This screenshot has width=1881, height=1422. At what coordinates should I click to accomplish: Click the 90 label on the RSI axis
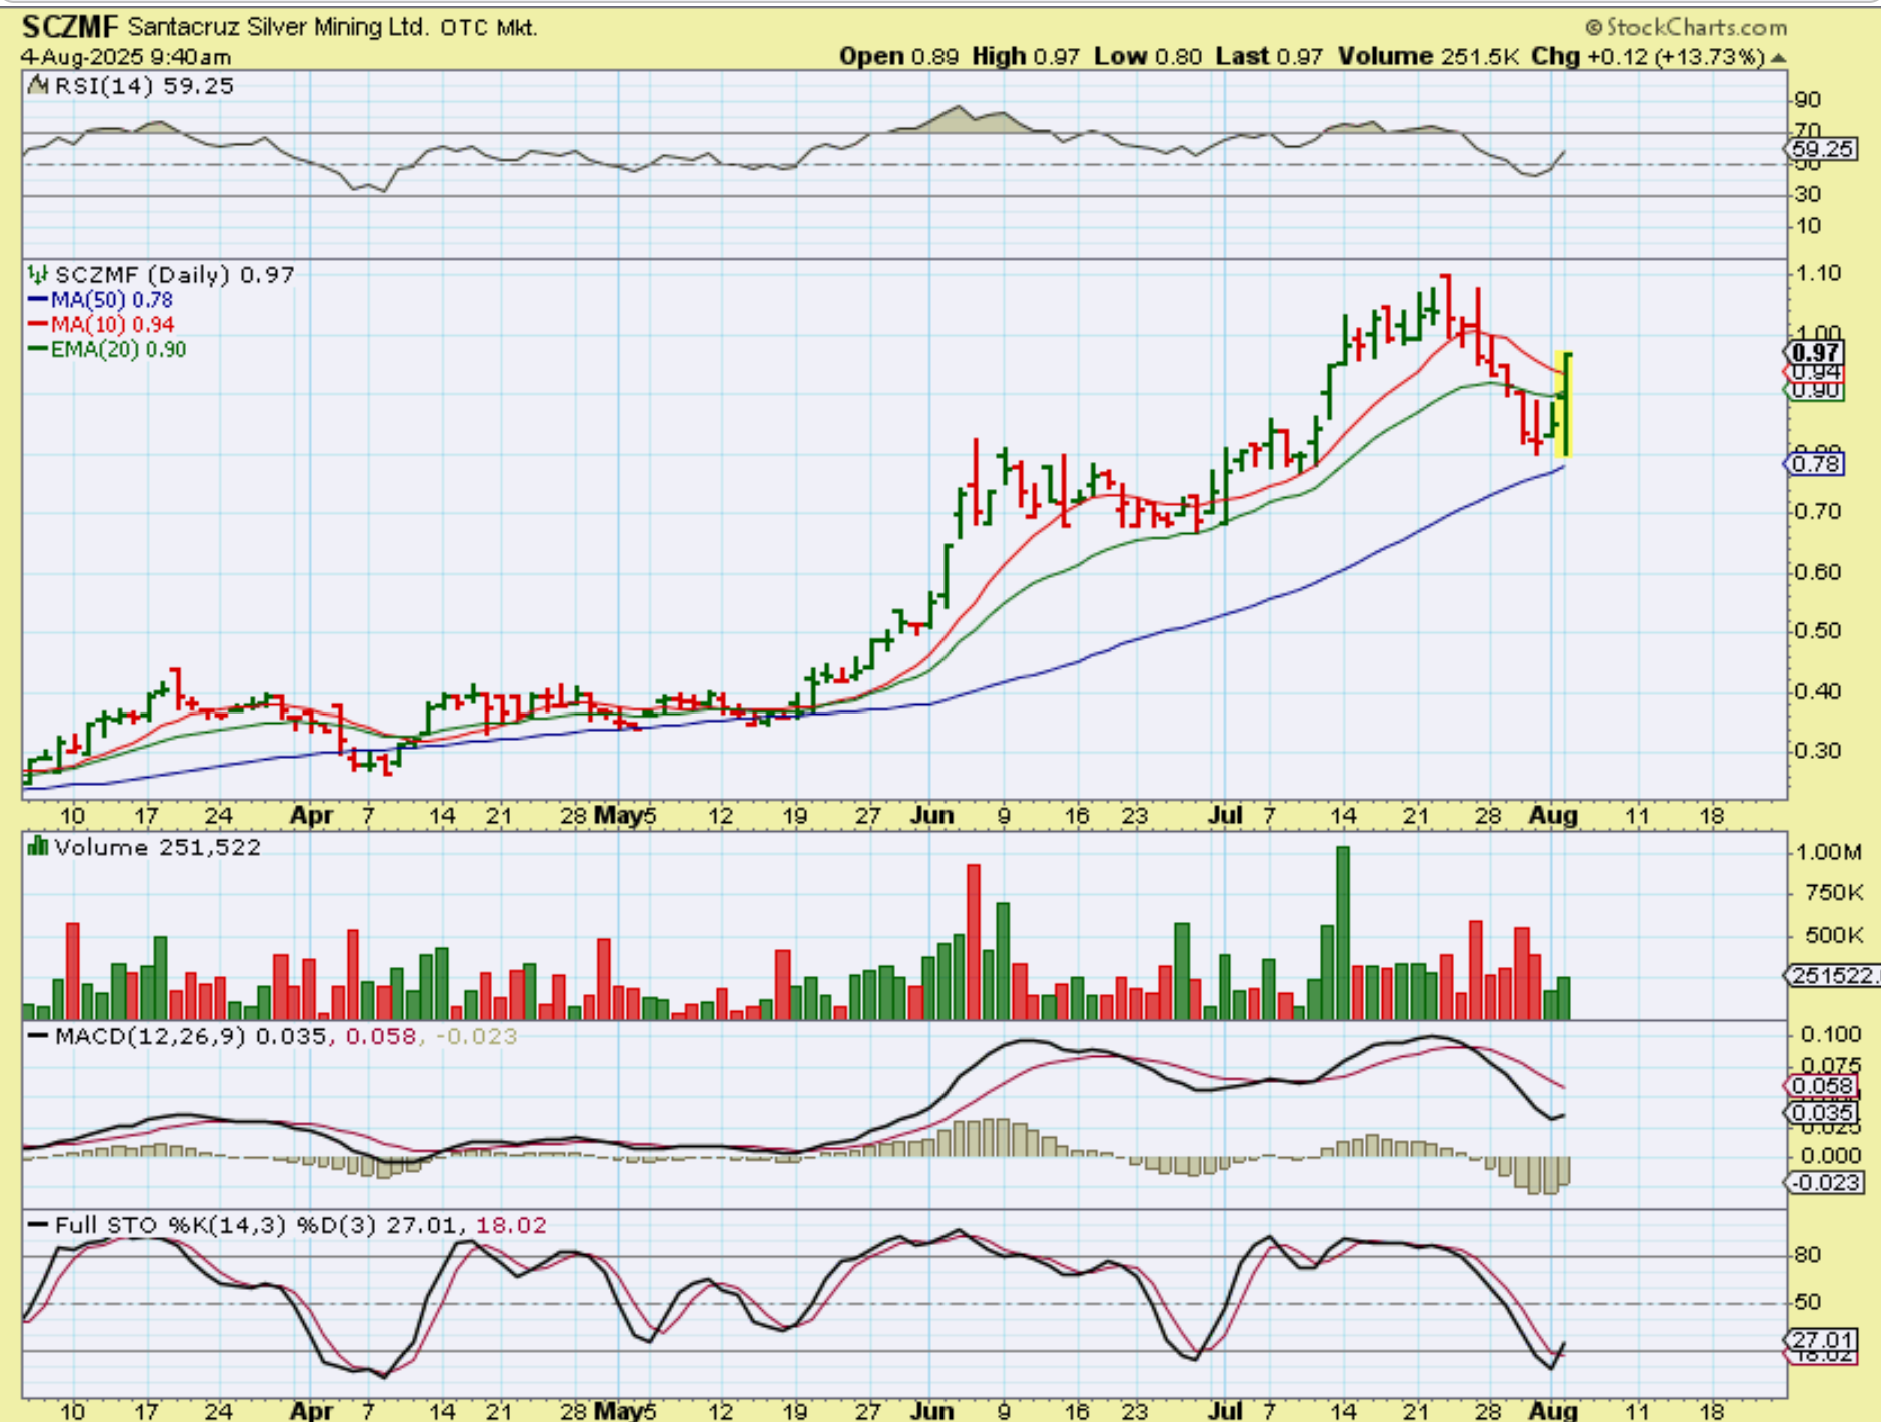click(x=1809, y=100)
